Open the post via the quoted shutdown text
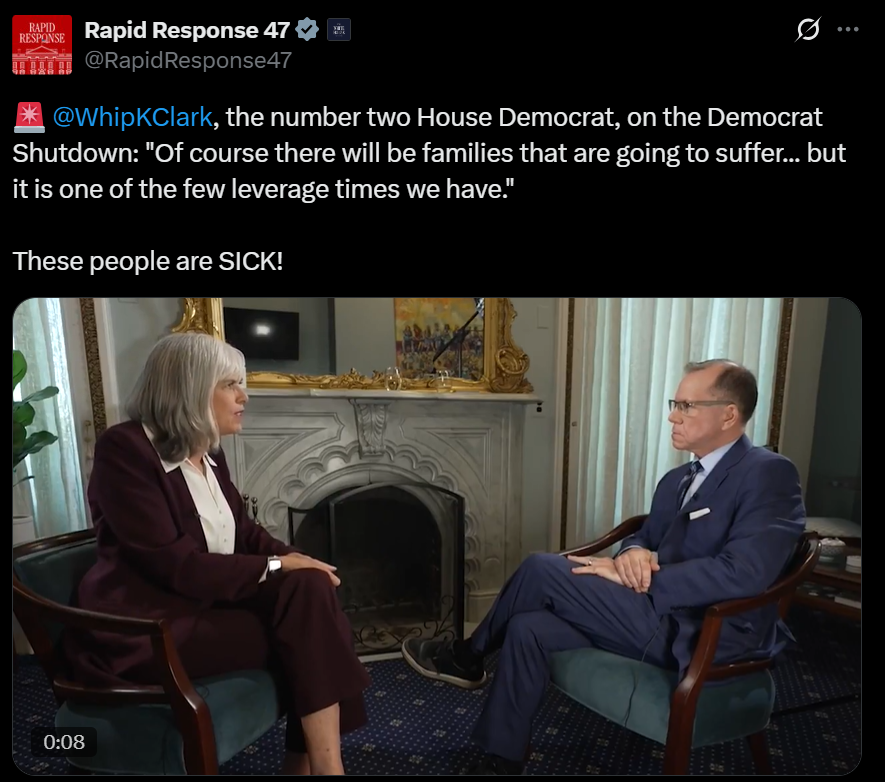885x782 pixels. point(429,153)
